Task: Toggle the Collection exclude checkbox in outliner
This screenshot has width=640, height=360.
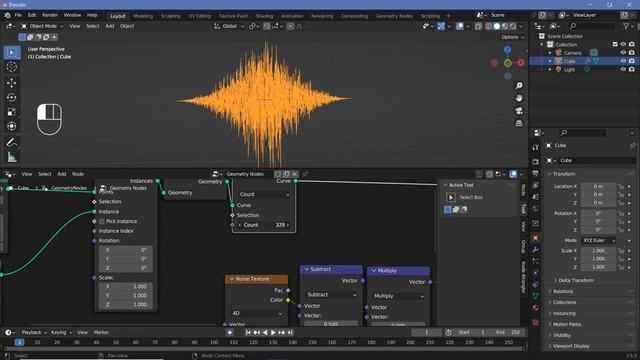Action: coord(615,44)
